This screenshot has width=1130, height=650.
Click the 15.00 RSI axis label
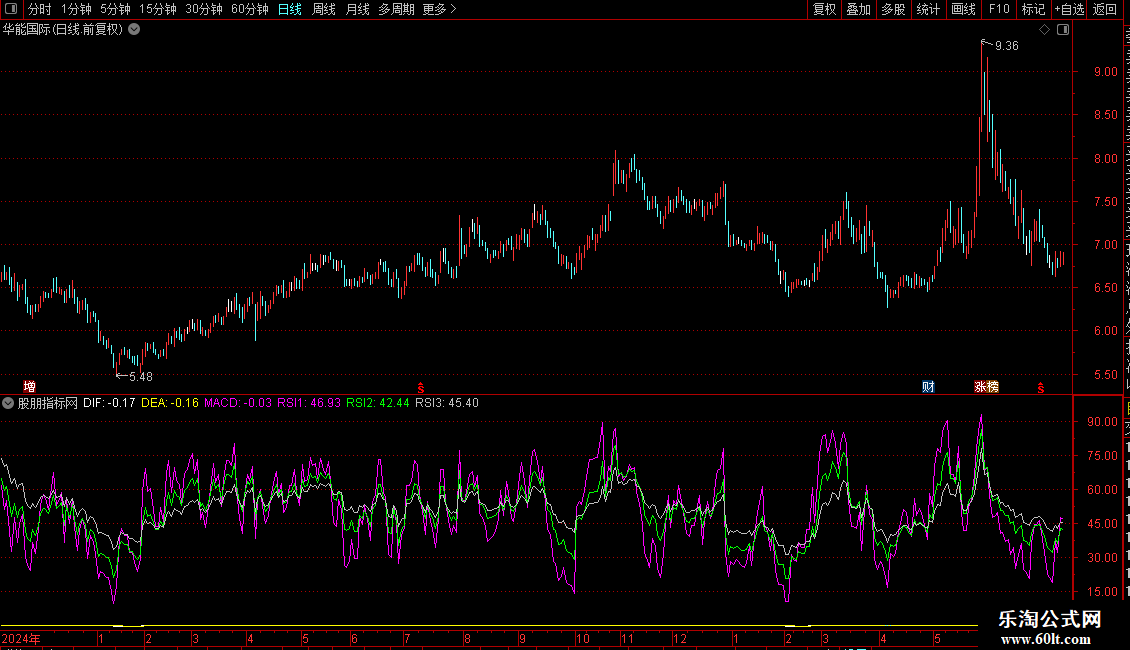(1103, 592)
